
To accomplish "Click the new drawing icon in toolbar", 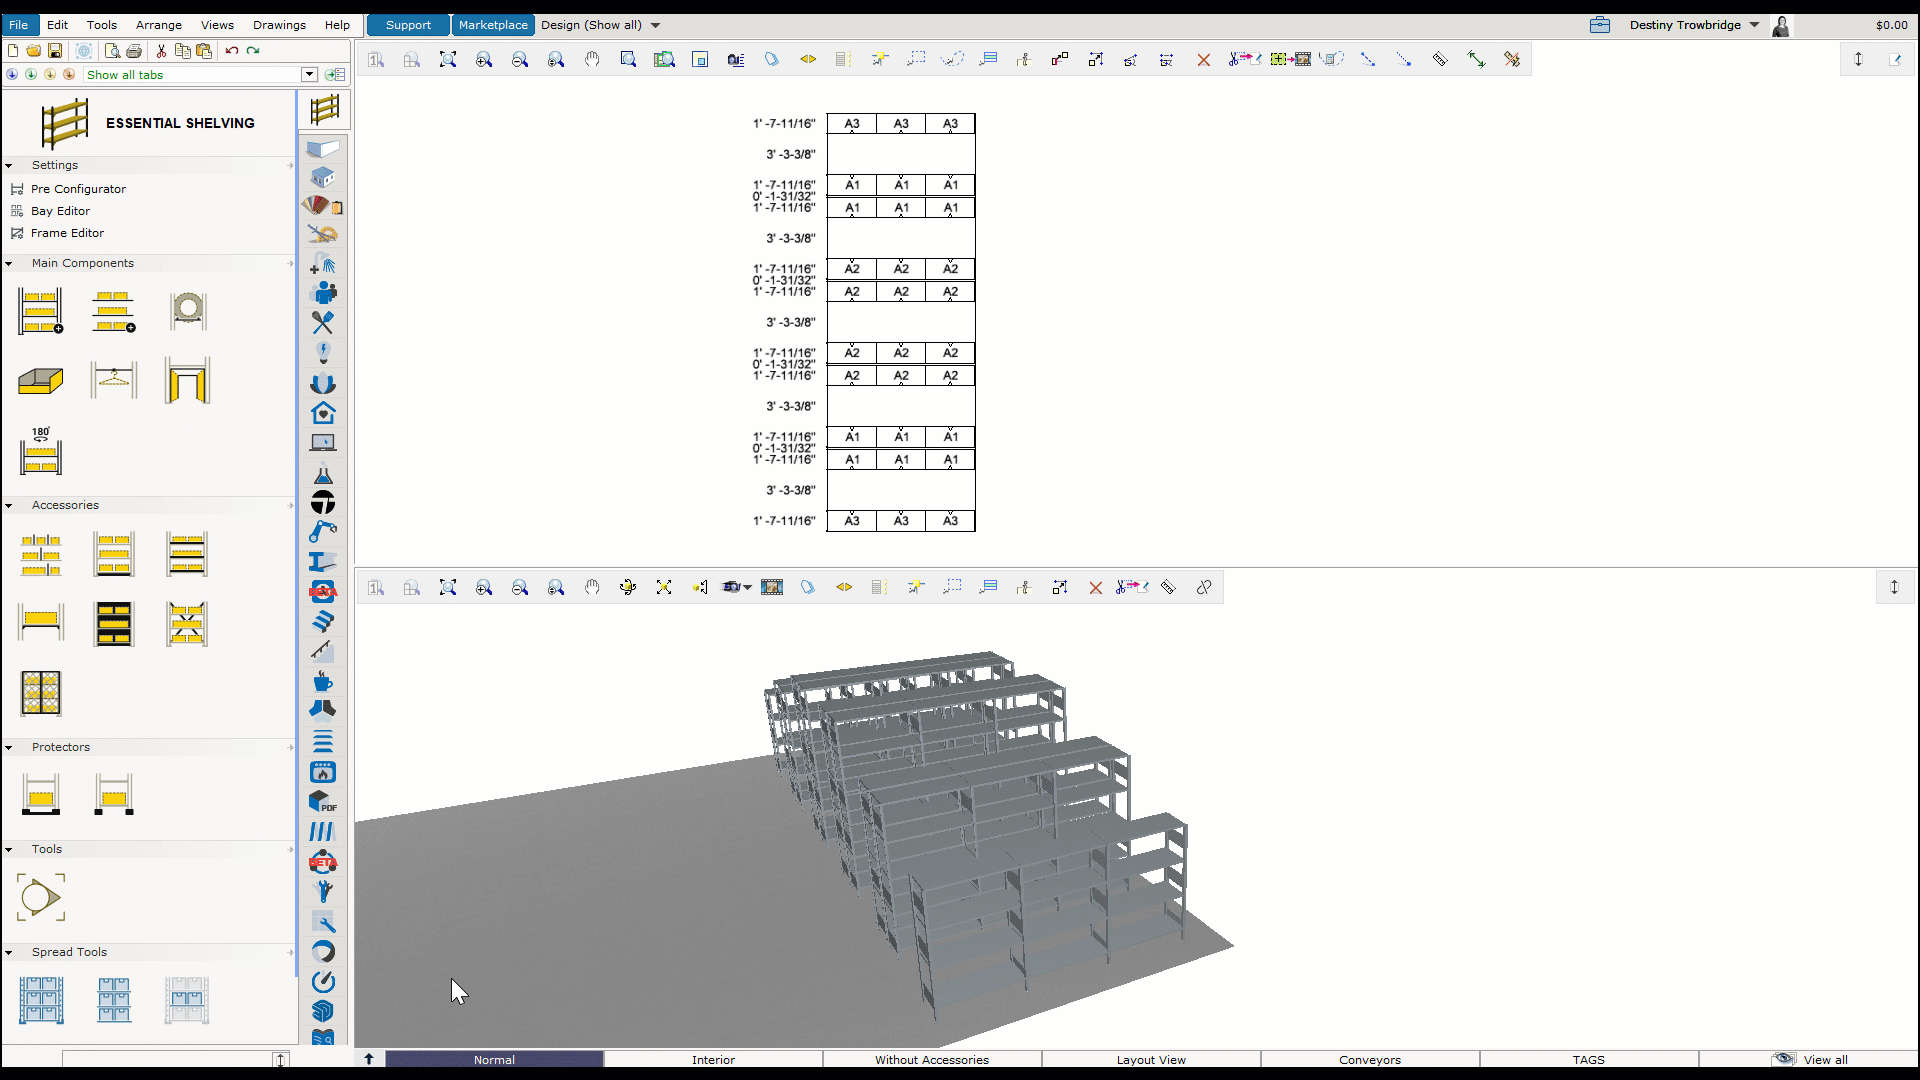I will tap(13, 51).
